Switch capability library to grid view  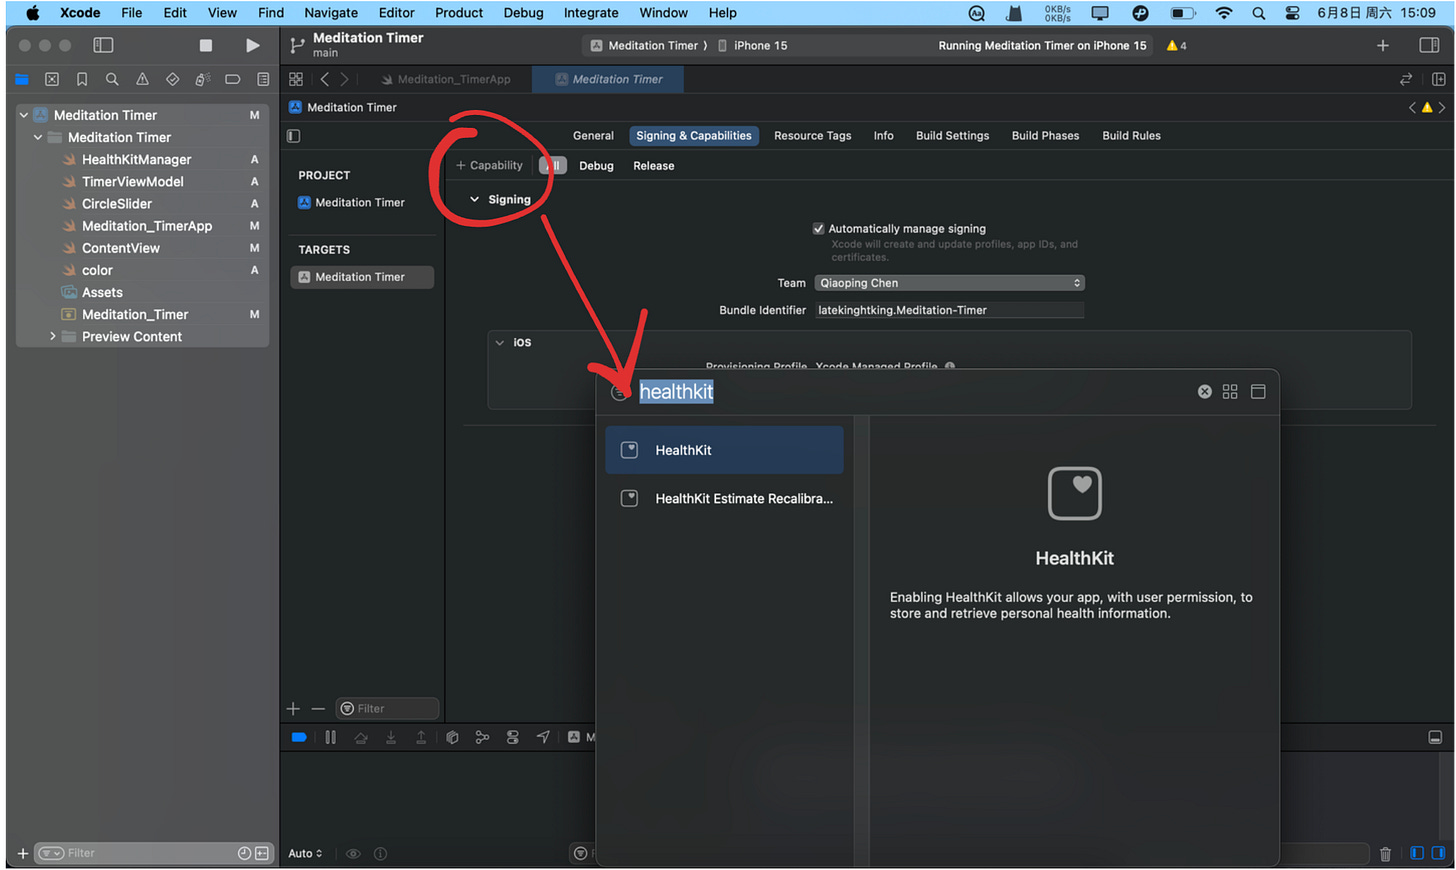(1230, 392)
